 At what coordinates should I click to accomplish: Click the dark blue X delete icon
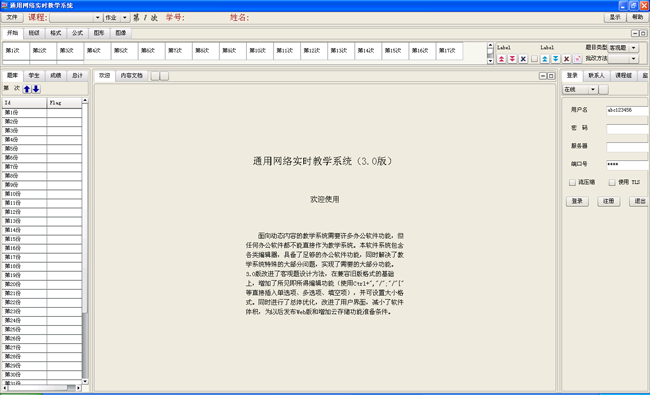(x=523, y=59)
